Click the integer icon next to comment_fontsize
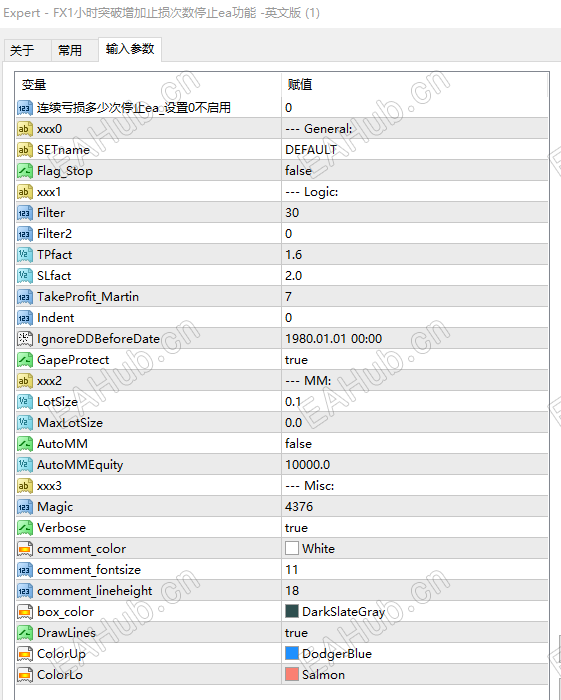Image resolution: width=561 pixels, height=700 pixels. pyautogui.click(x=25, y=570)
